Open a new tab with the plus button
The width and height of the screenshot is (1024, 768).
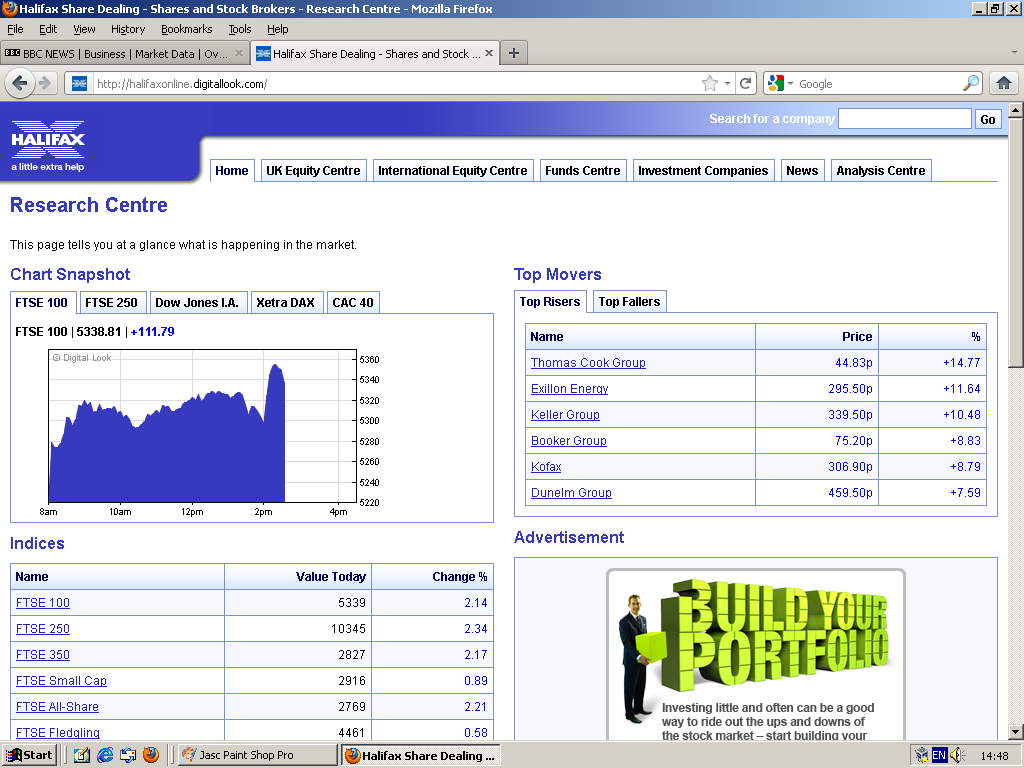[x=514, y=54]
